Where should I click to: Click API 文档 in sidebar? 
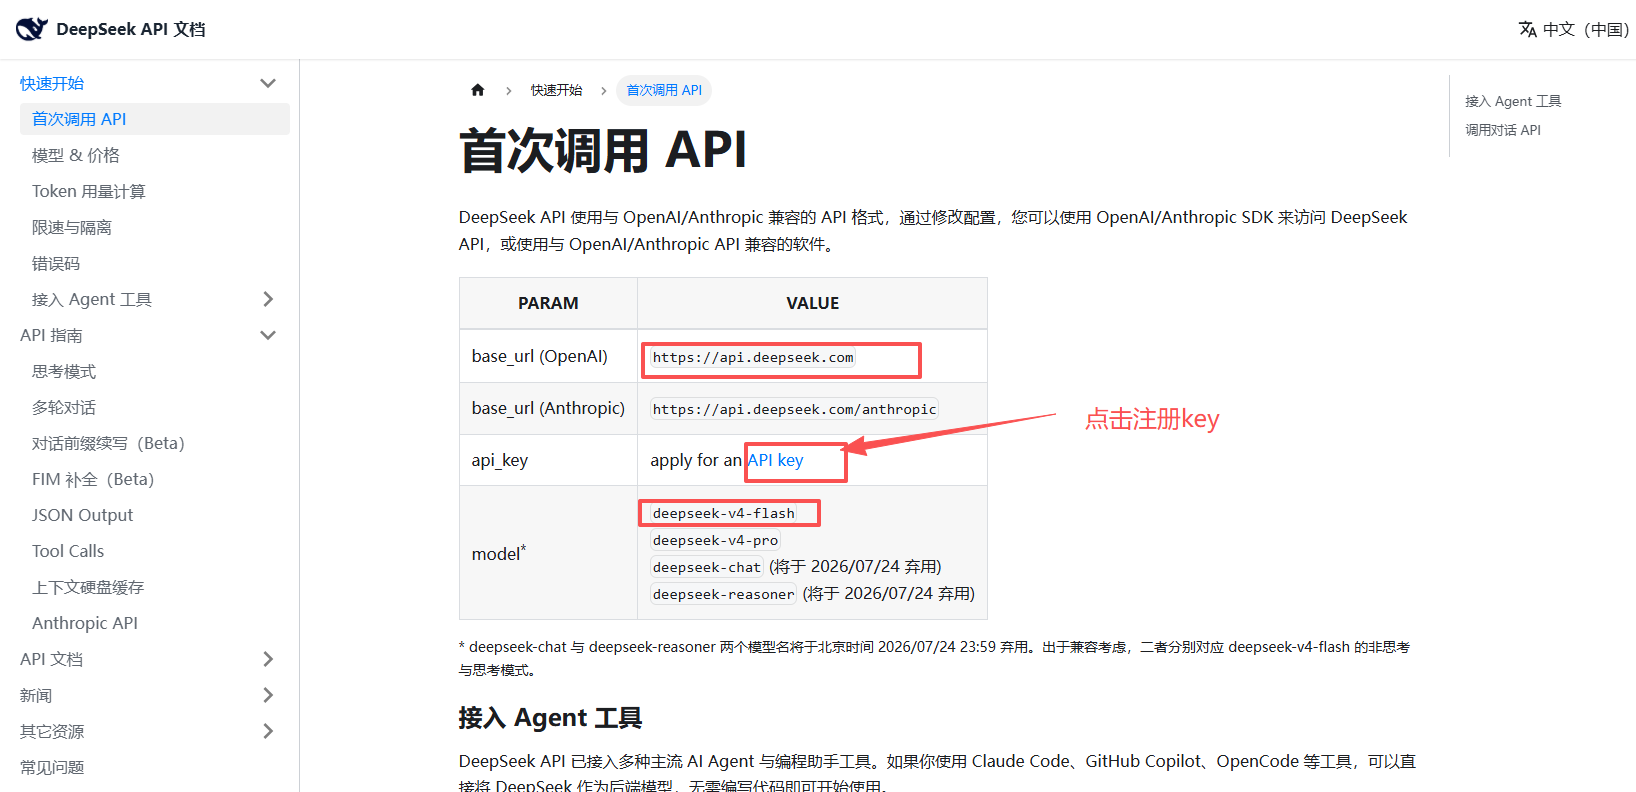point(51,659)
